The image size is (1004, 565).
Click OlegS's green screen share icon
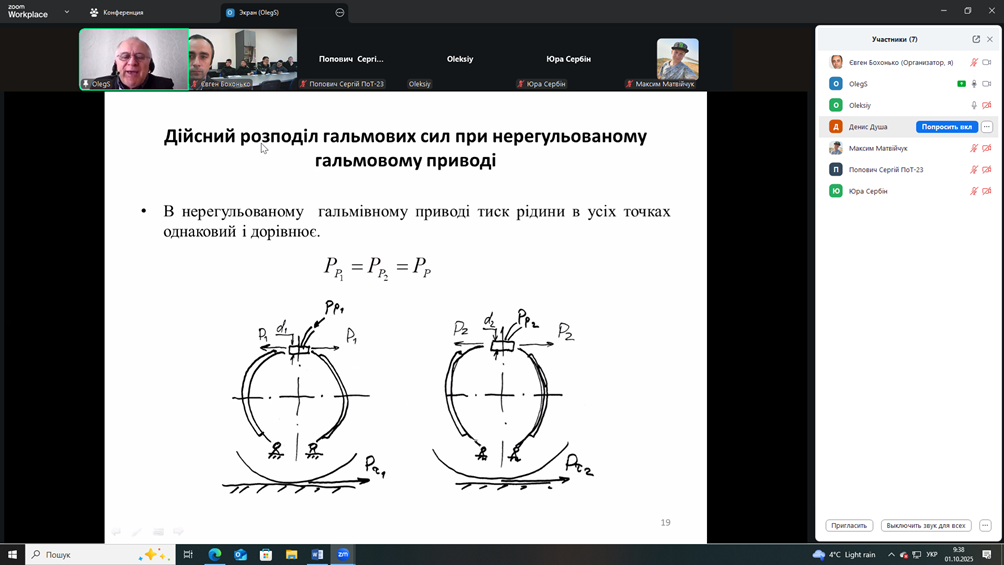961,84
